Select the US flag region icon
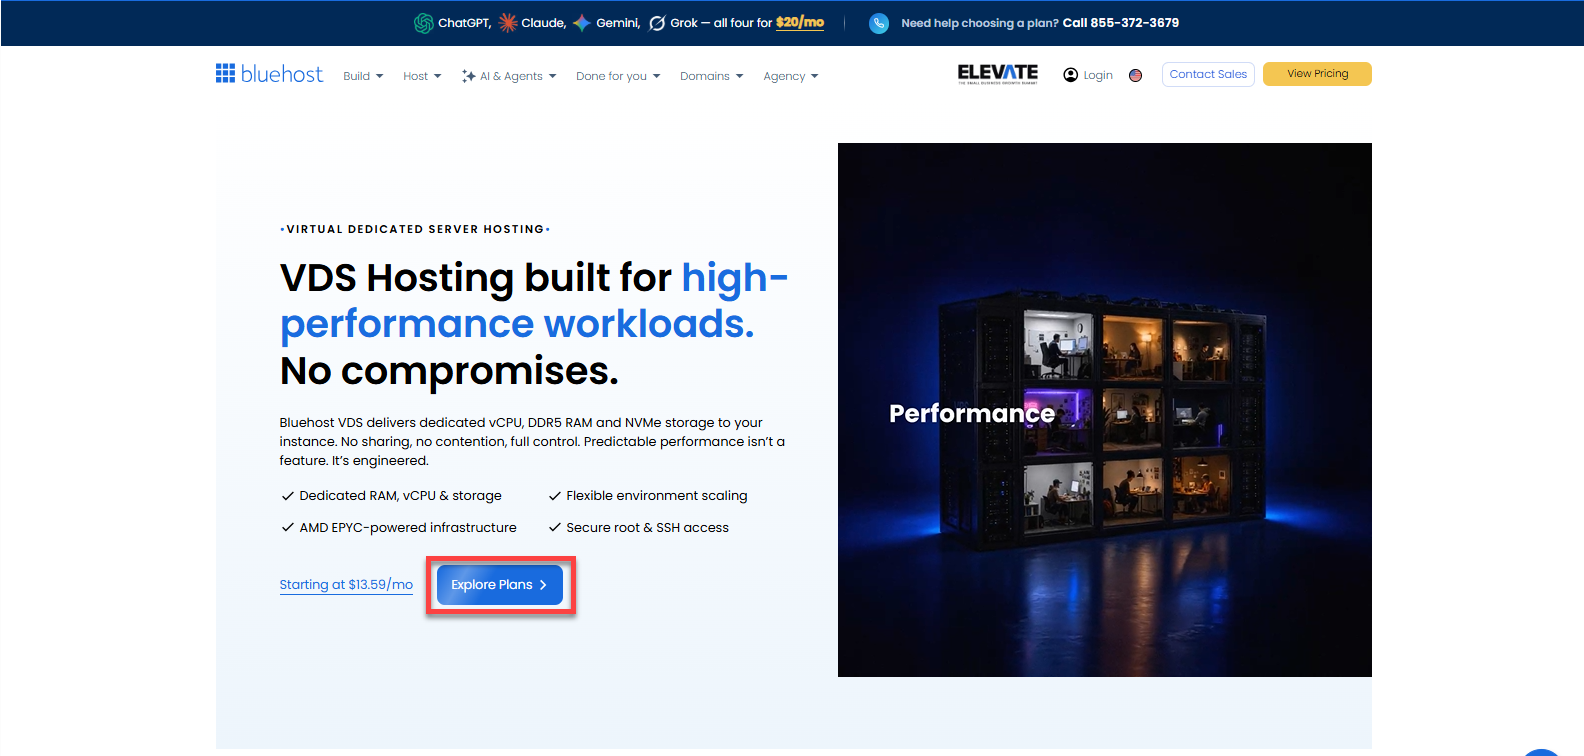Viewport: 1584px width, 756px height. [1135, 75]
